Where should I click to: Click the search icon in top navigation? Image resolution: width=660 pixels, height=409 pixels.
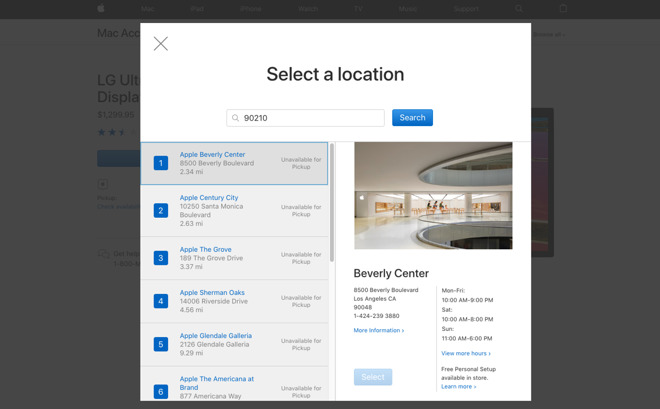click(519, 8)
